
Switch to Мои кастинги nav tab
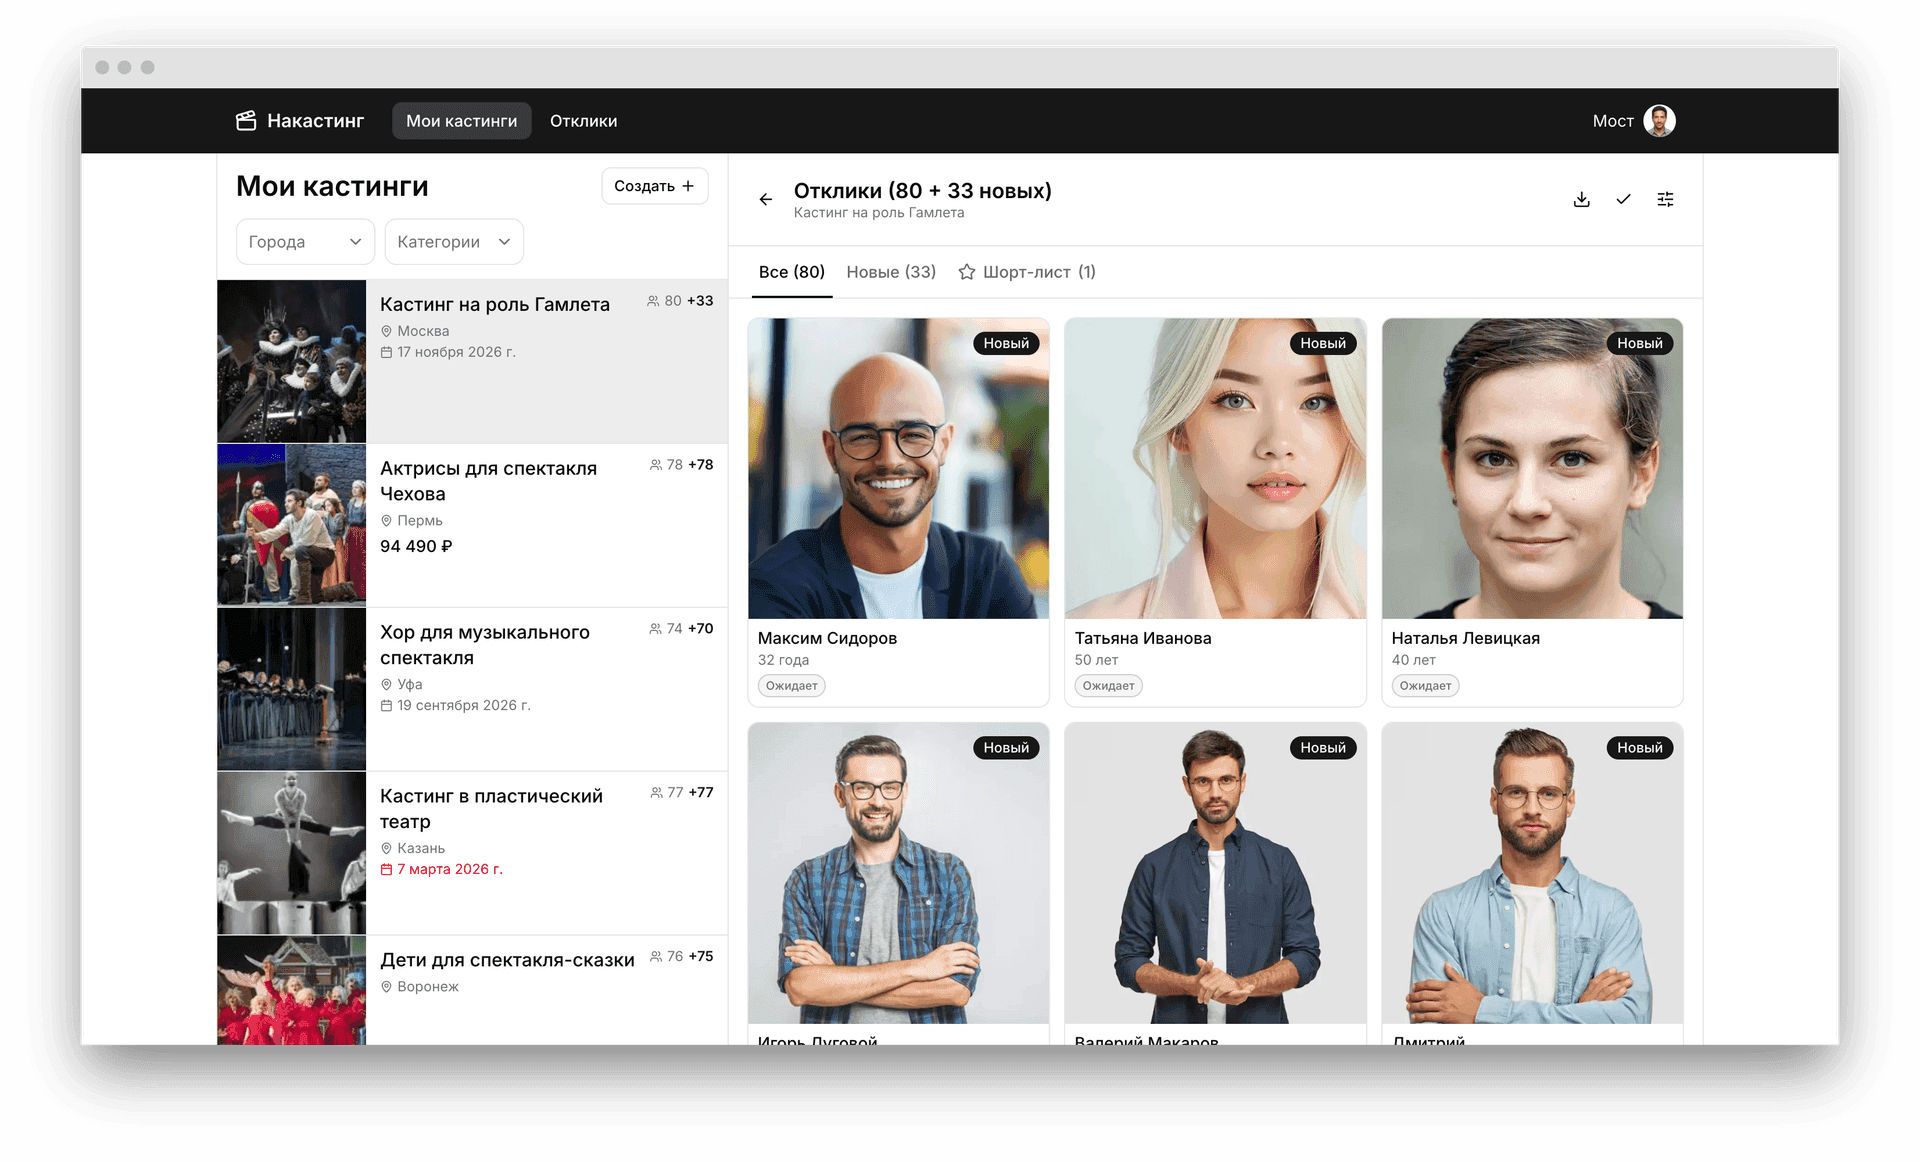tap(462, 121)
